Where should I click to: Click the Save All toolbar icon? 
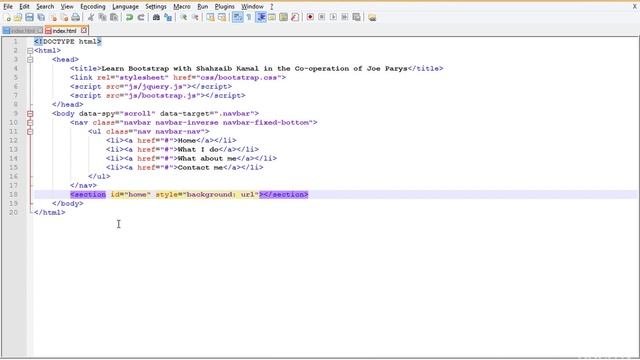(41, 17)
